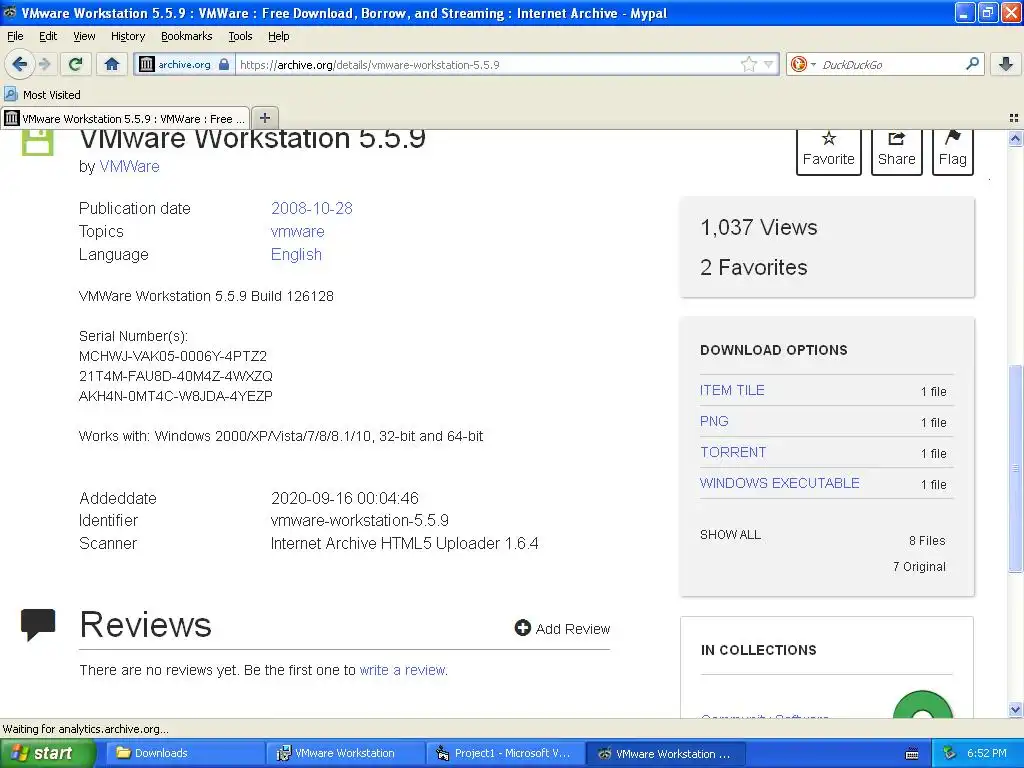Open the VMWare author link
This screenshot has height=768, width=1024.
[x=129, y=167]
